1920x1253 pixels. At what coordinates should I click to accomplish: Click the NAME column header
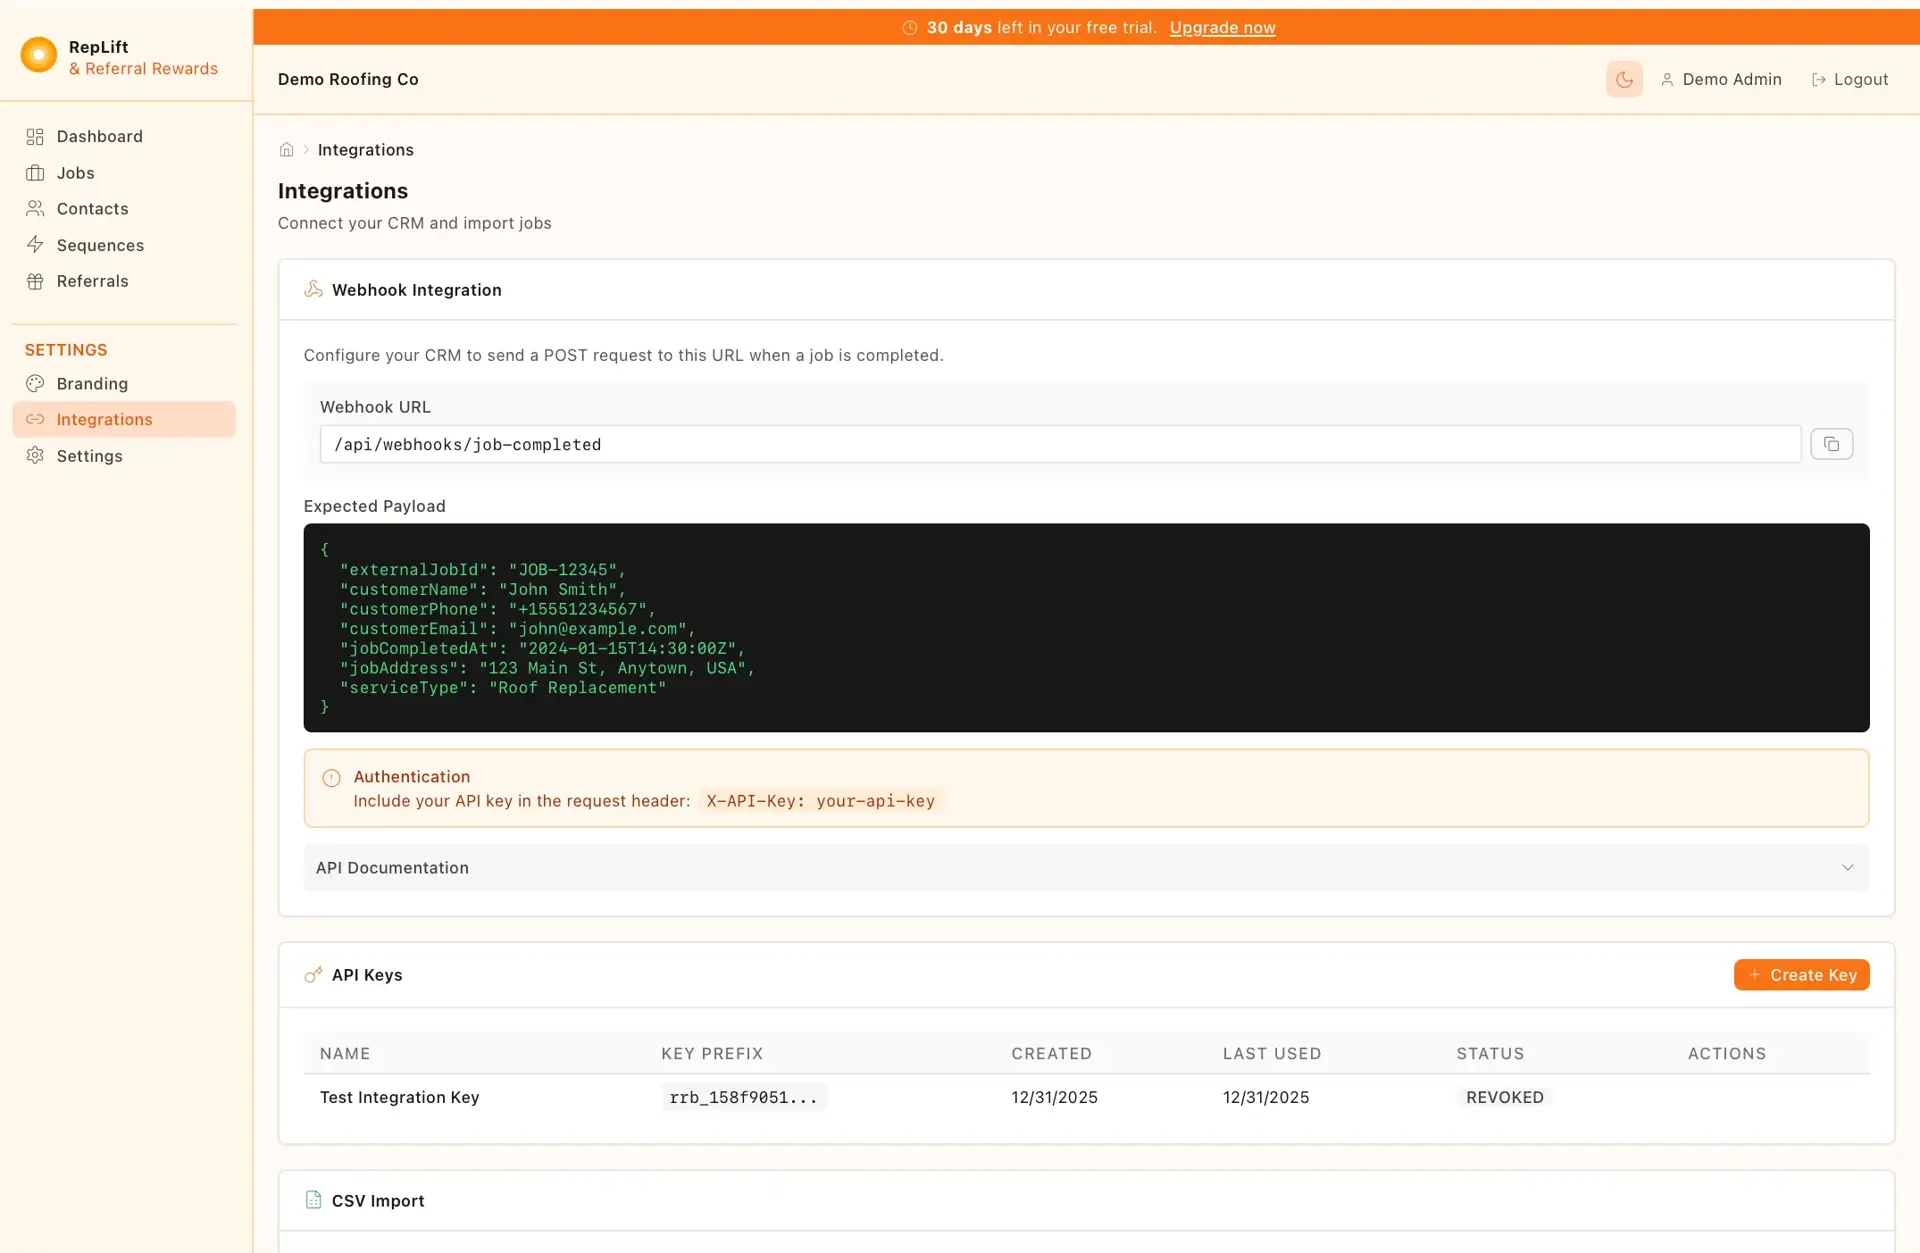pyautogui.click(x=344, y=1054)
